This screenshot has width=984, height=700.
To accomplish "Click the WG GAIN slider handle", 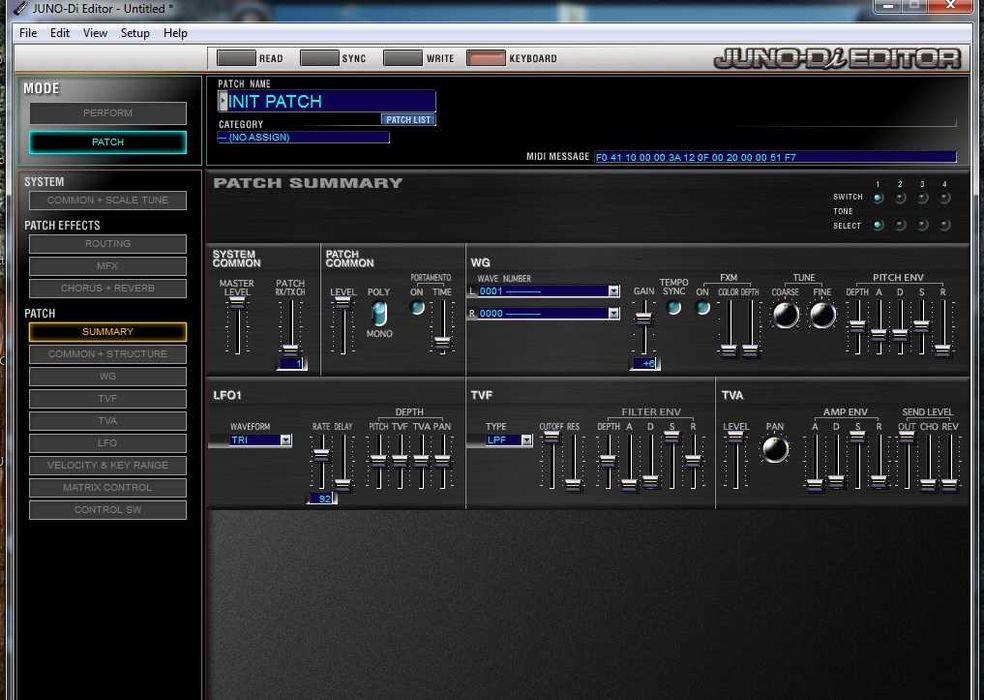I will pyautogui.click(x=643, y=318).
